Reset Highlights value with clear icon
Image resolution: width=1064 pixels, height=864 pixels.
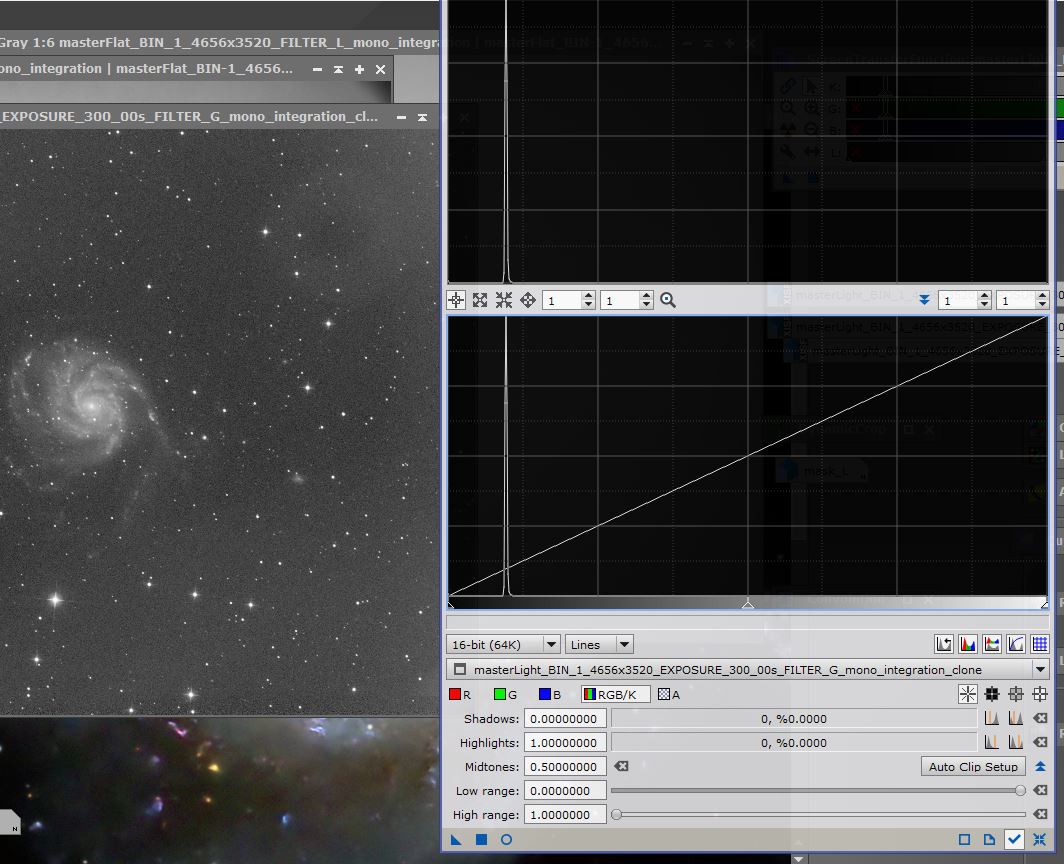pos(1040,743)
